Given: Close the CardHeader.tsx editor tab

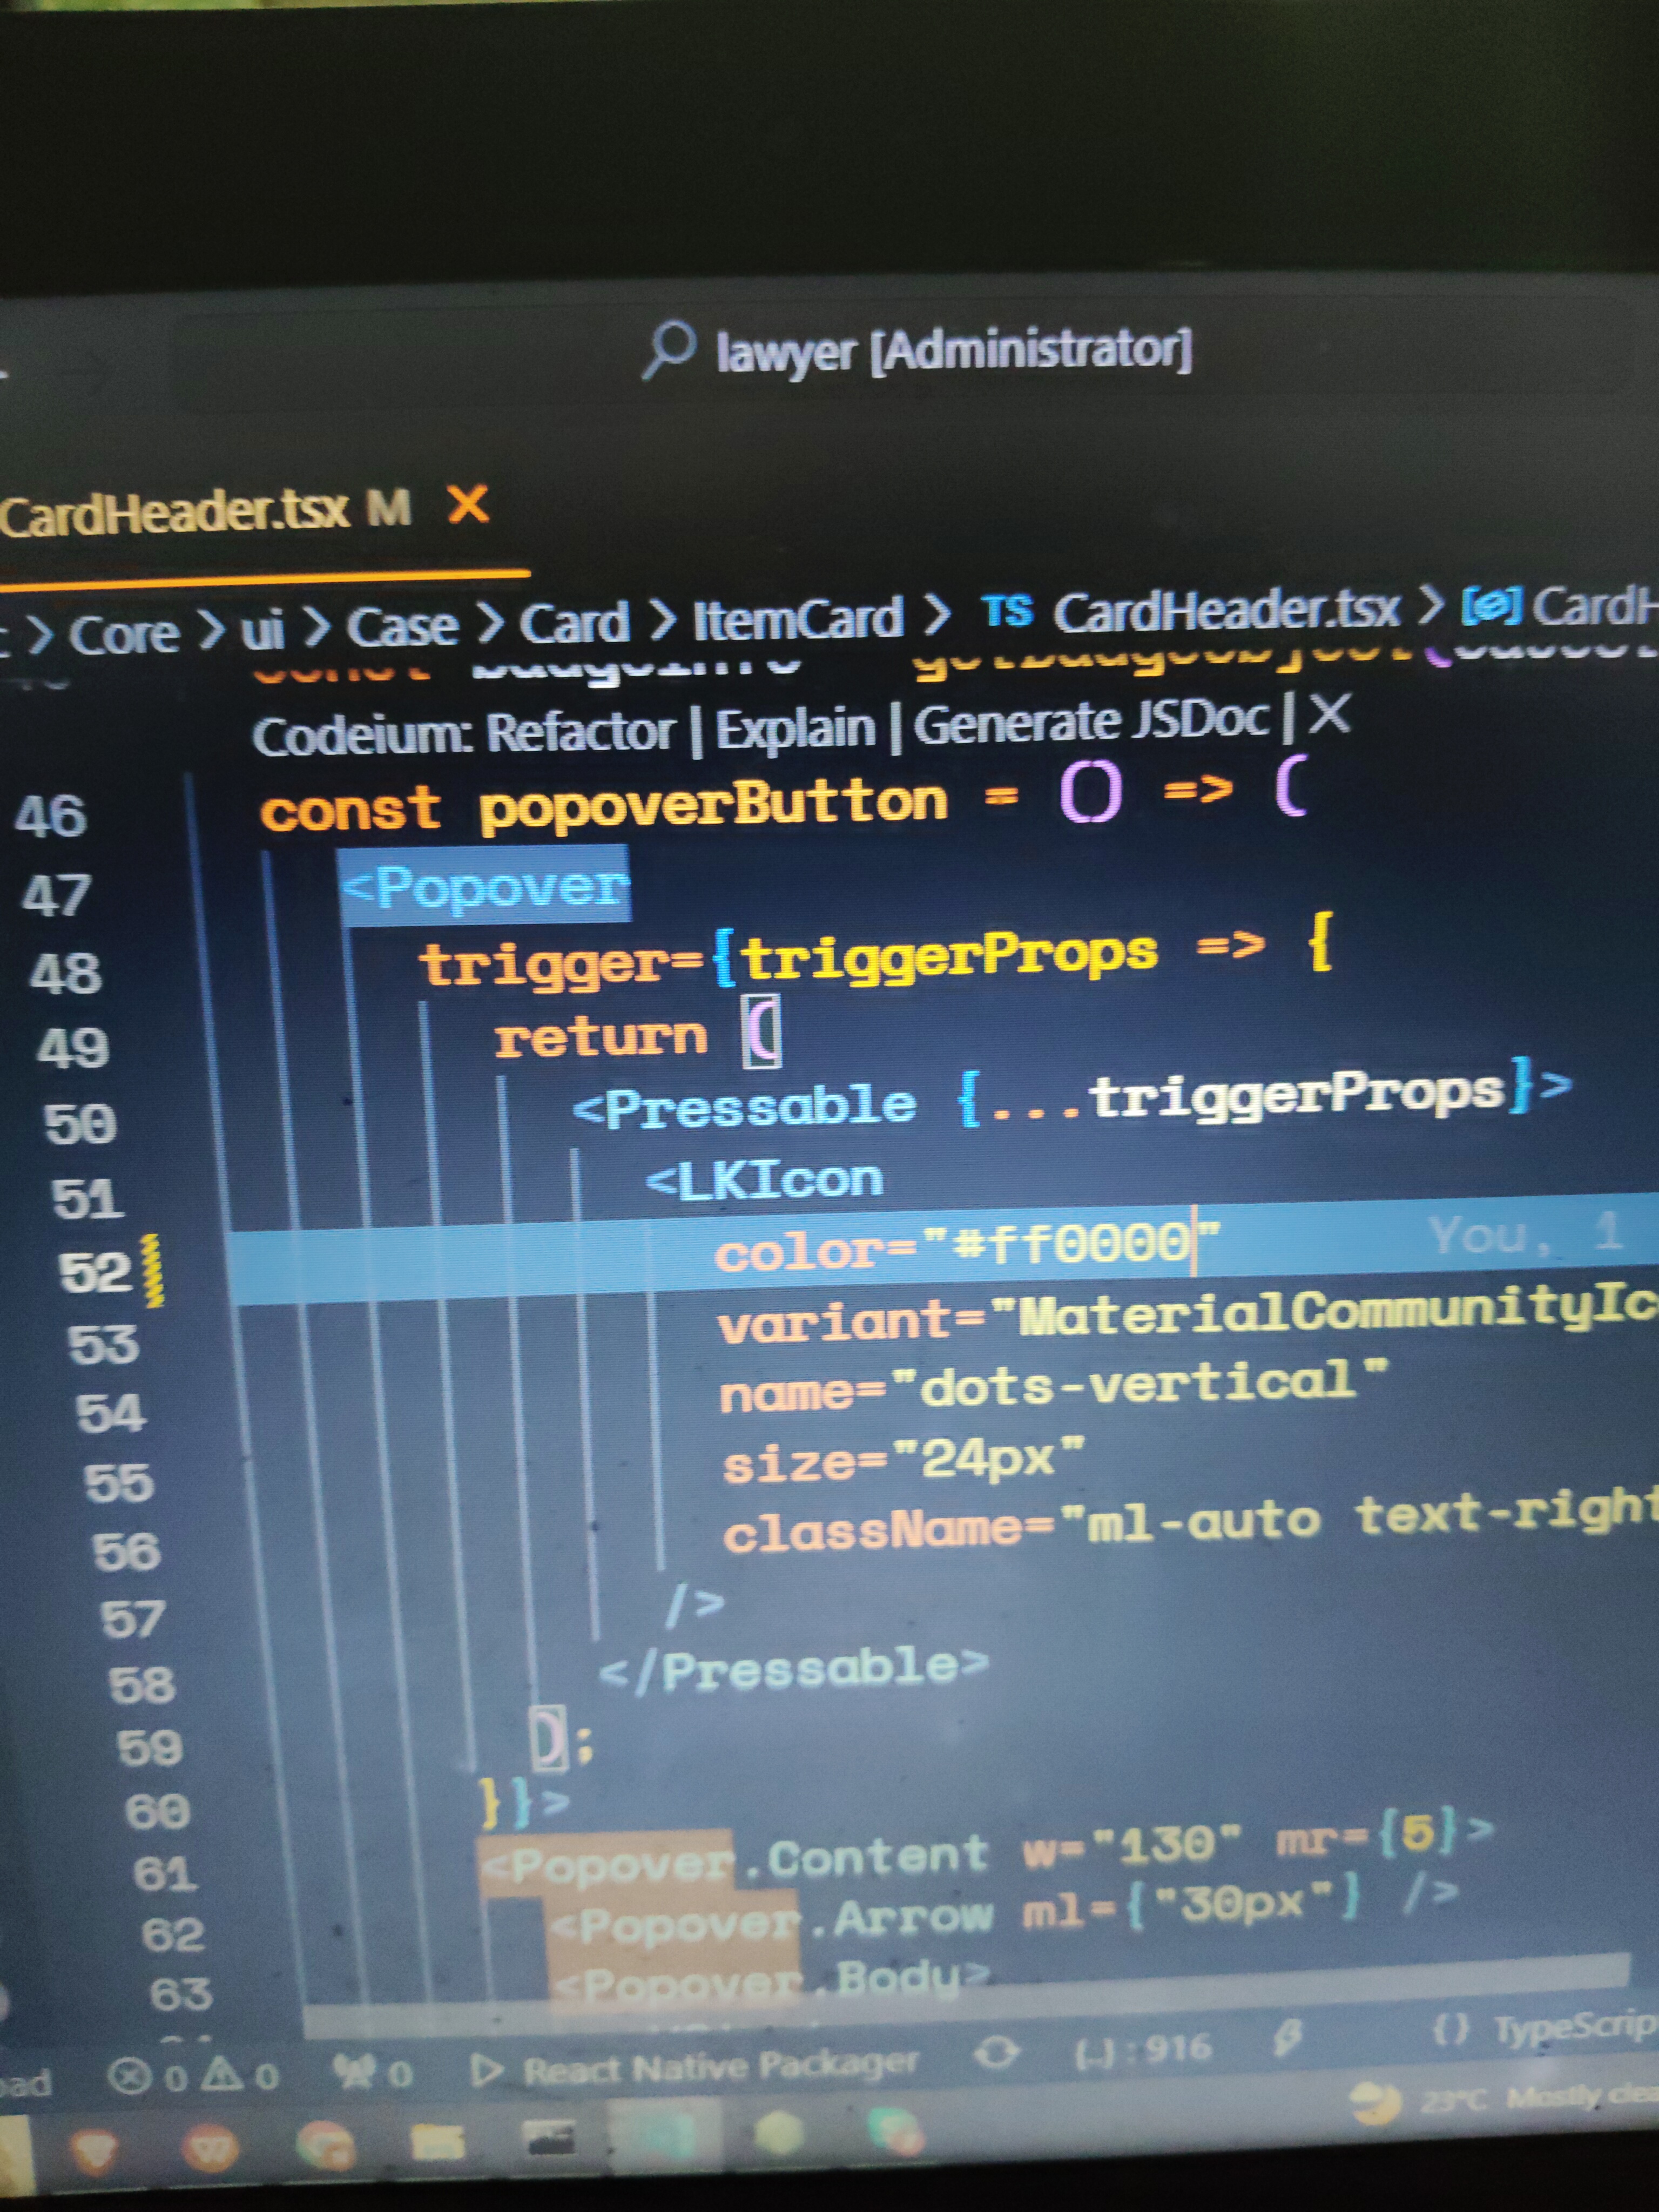Looking at the screenshot, I should click(x=467, y=505).
